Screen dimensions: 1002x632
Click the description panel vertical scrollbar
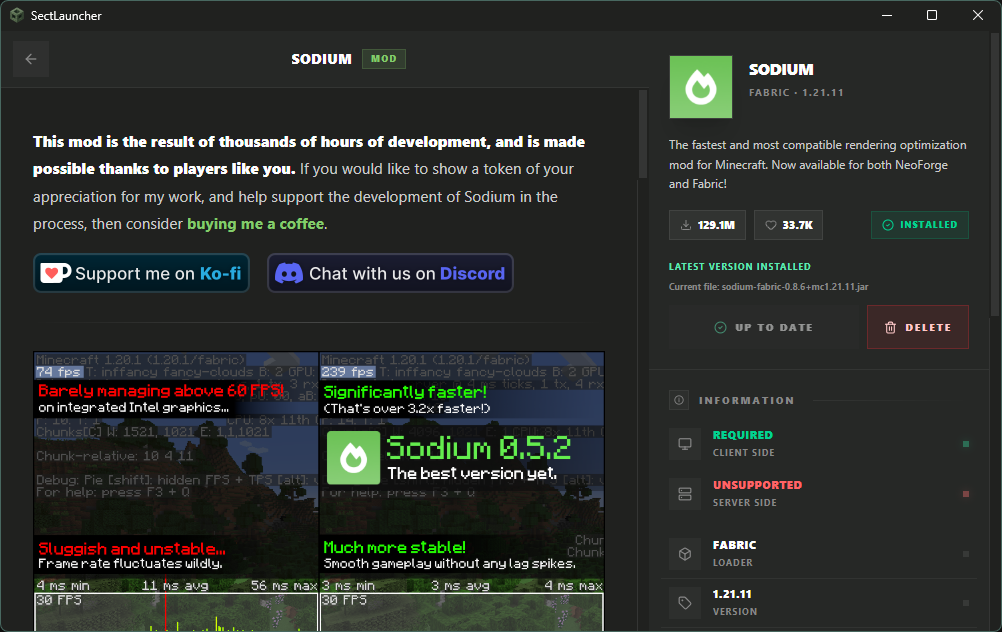(x=643, y=250)
